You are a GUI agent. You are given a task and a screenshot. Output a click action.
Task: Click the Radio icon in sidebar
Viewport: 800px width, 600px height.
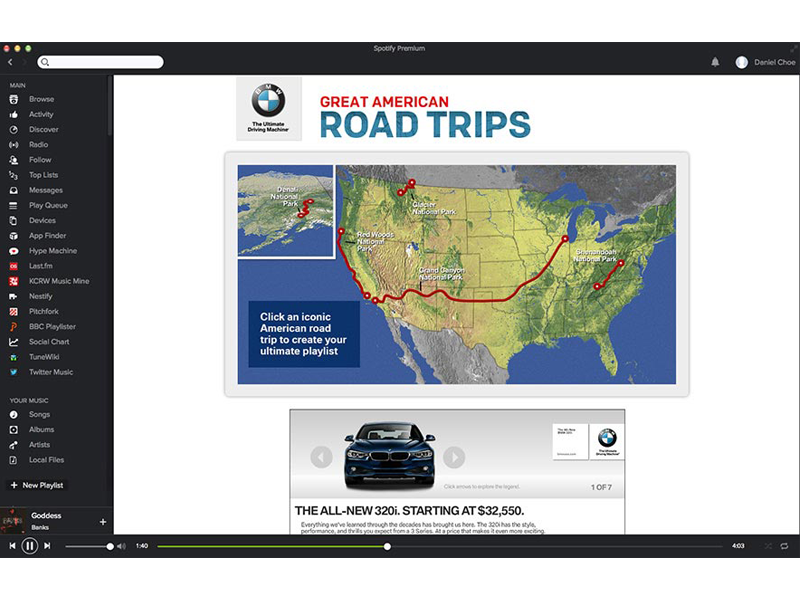point(14,145)
